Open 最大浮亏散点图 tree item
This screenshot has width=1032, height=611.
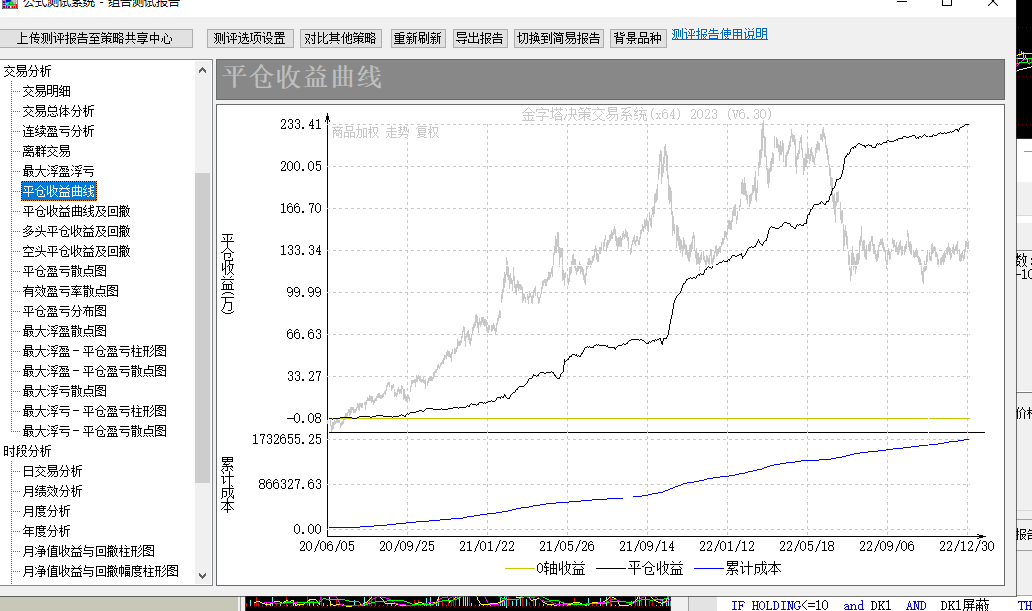(x=64, y=391)
